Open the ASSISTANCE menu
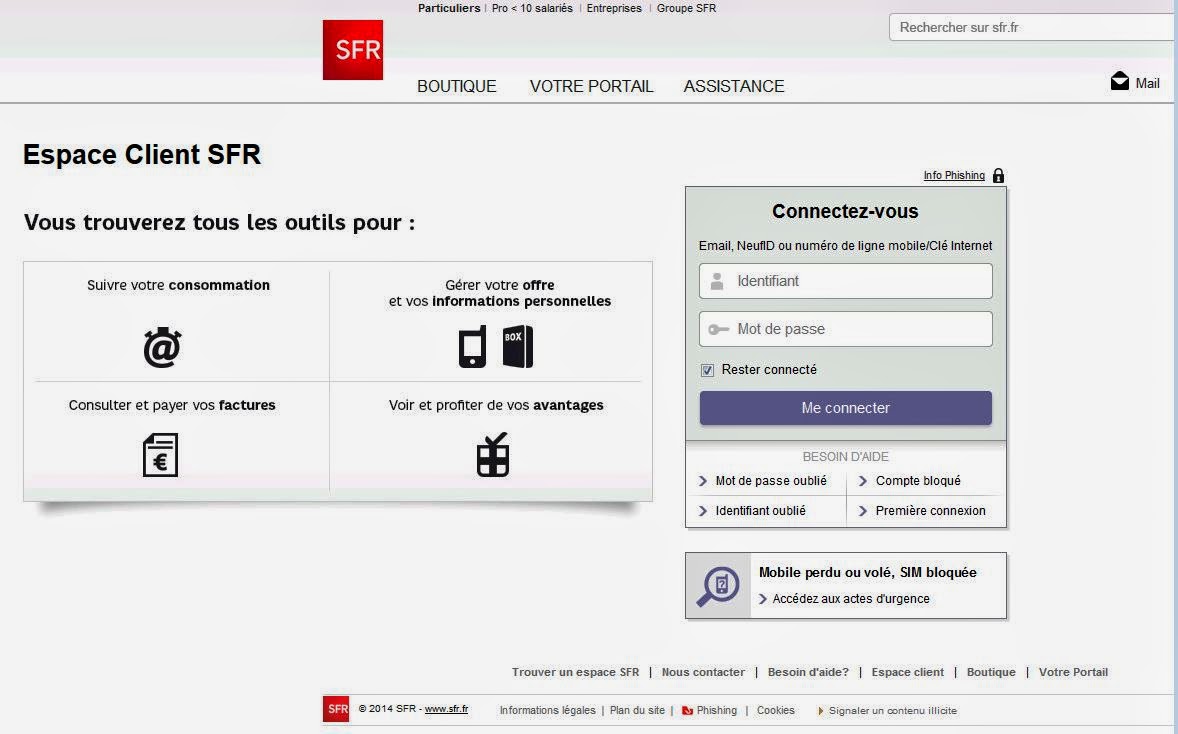This screenshot has height=734, width=1178. tap(734, 86)
